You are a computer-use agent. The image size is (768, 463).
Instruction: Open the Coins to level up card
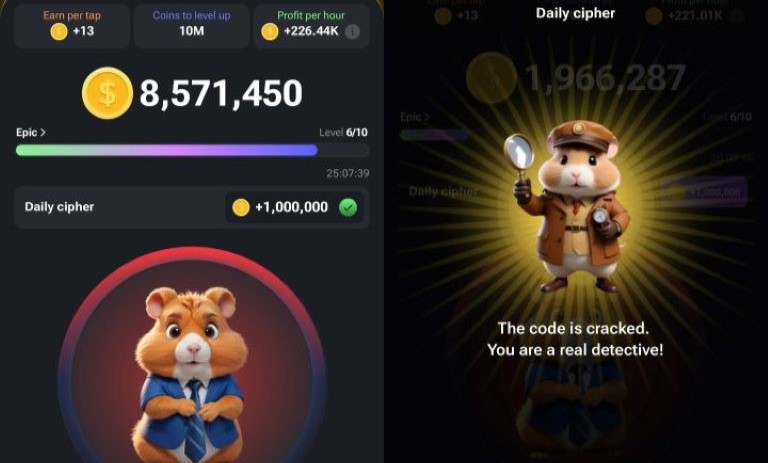[x=192, y=26]
